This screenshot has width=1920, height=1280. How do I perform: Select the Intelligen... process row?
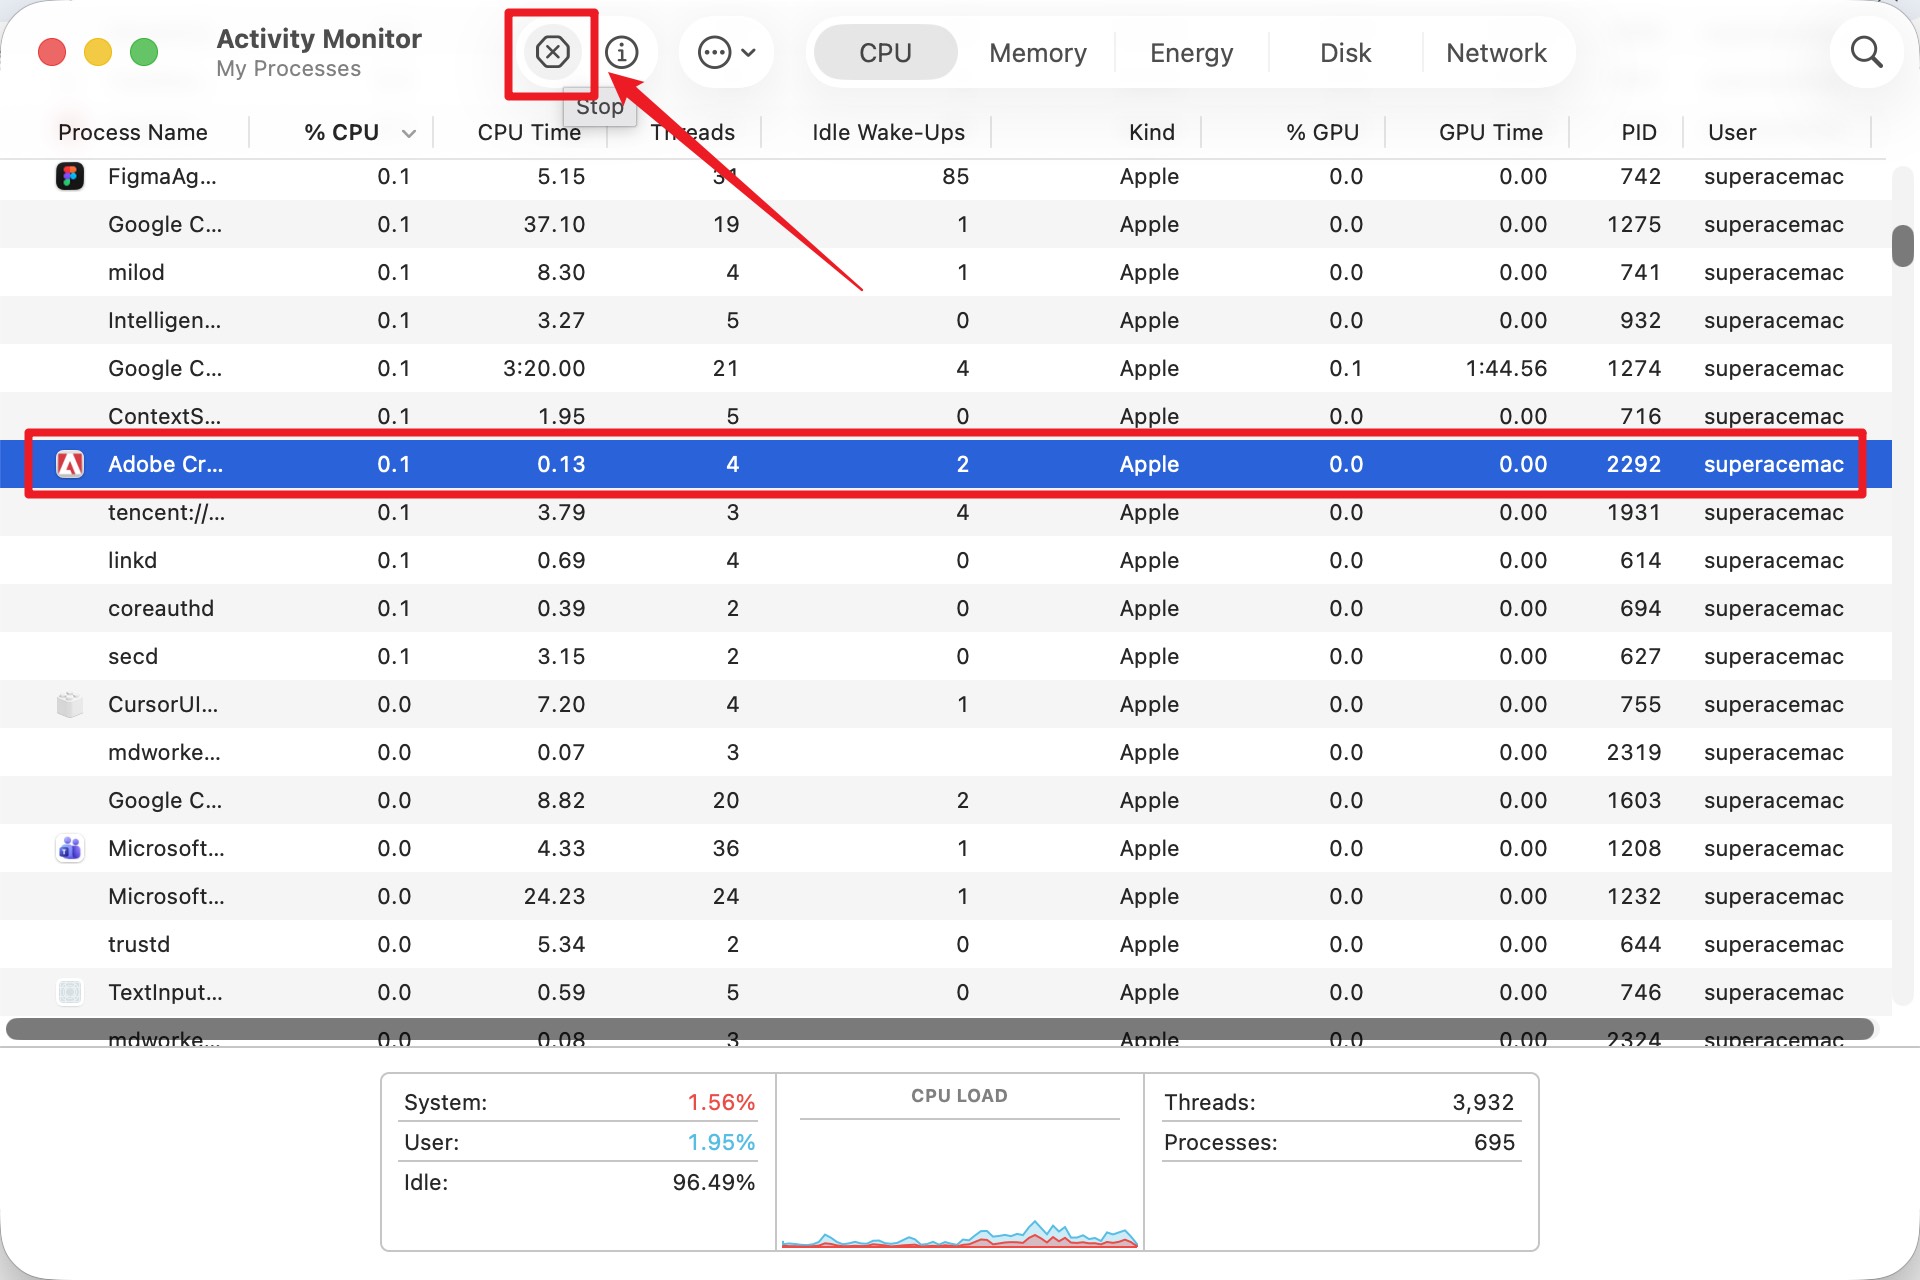coord(946,320)
